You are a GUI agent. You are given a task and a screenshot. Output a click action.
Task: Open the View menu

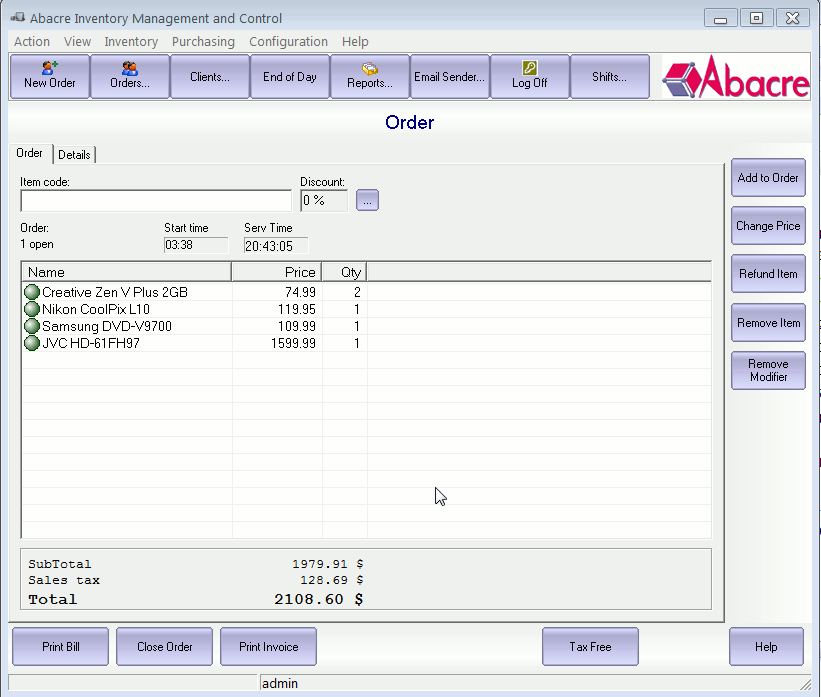click(77, 41)
